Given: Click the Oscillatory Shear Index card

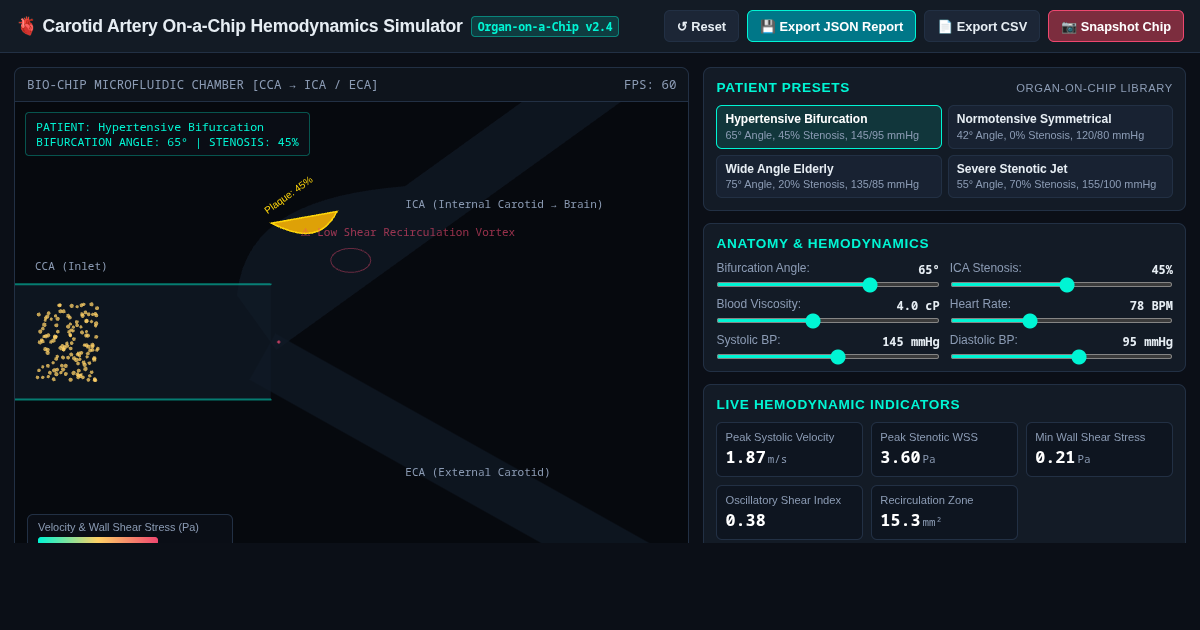Looking at the screenshot, I should [789, 512].
